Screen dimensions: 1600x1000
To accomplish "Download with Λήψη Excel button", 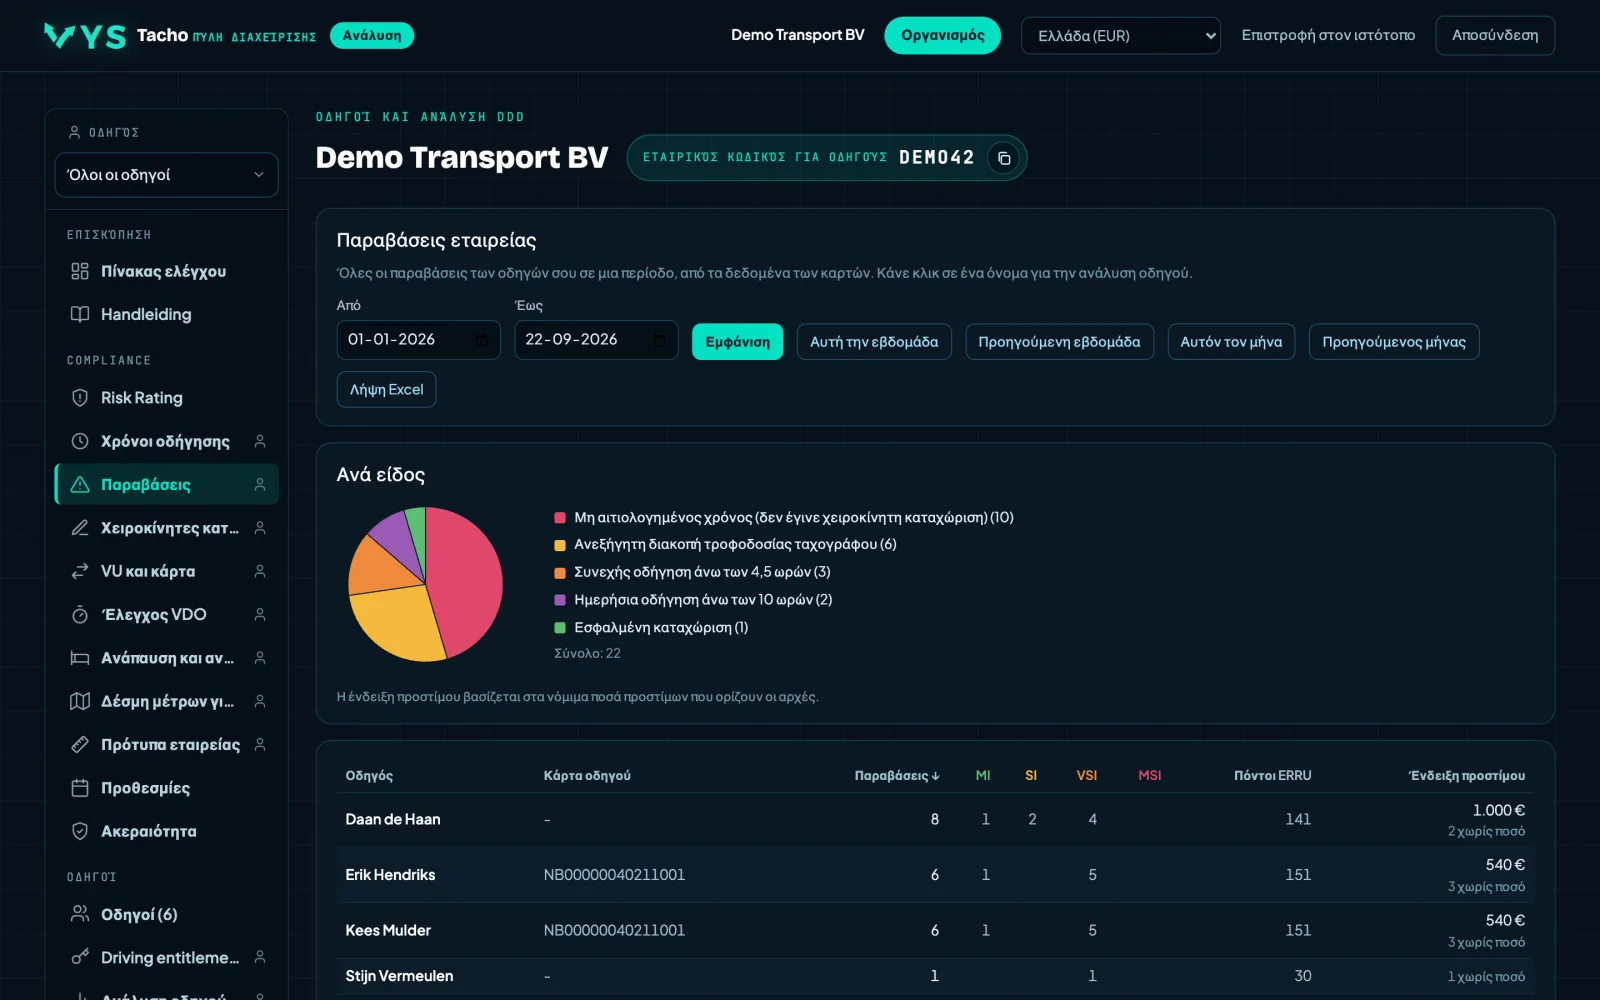I will pyautogui.click(x=386, y=390).
